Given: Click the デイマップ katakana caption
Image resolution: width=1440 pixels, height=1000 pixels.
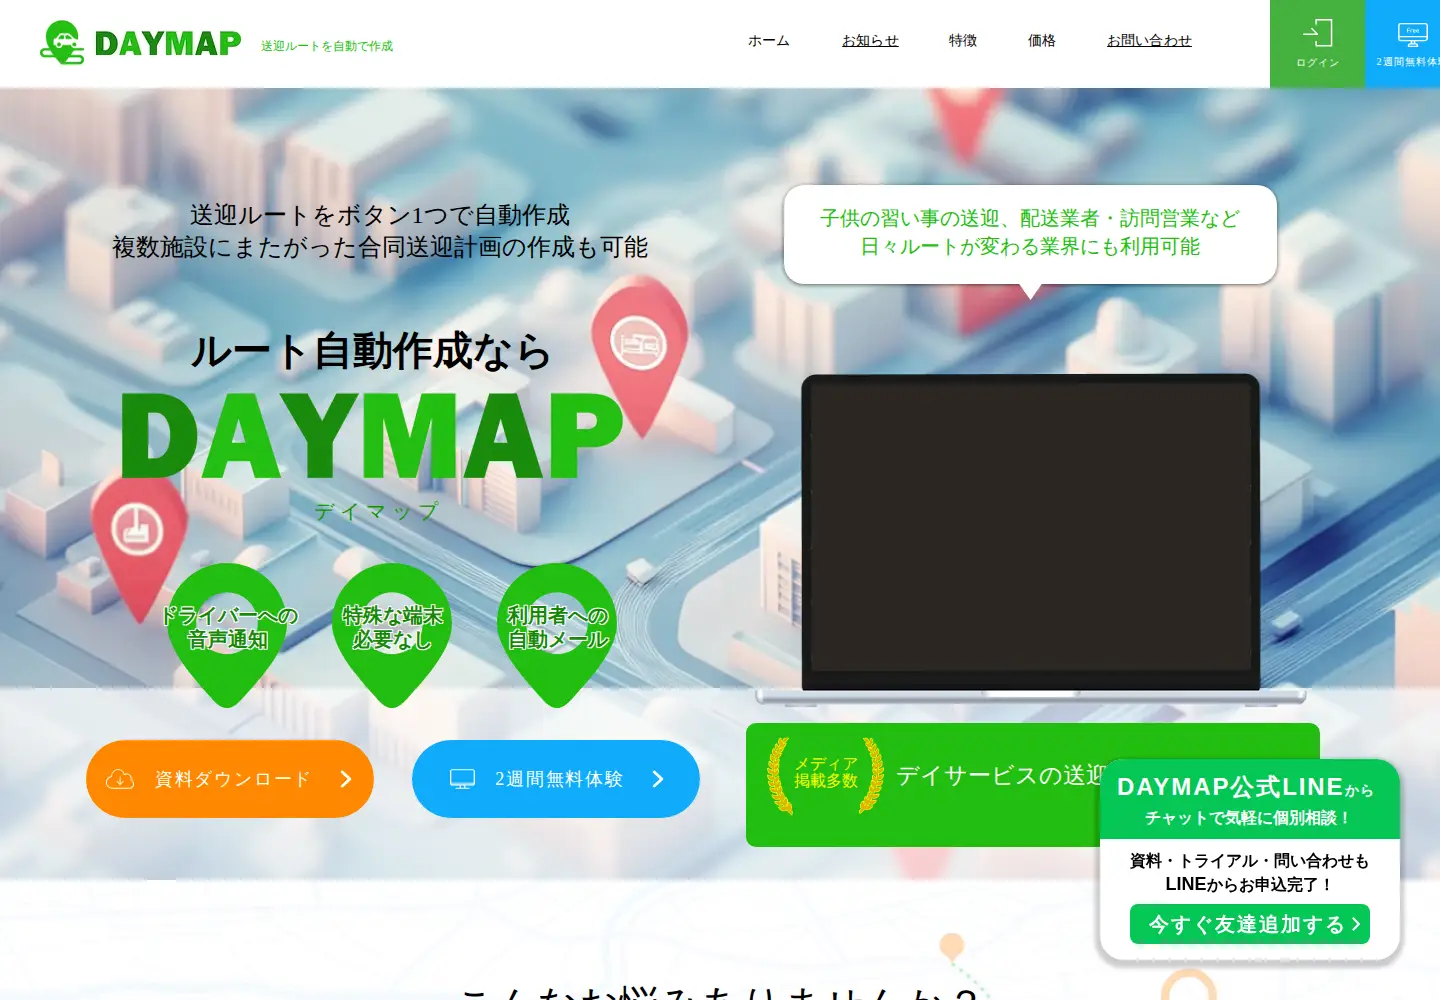Looking at the screenshot, I should tap(376, 511).
